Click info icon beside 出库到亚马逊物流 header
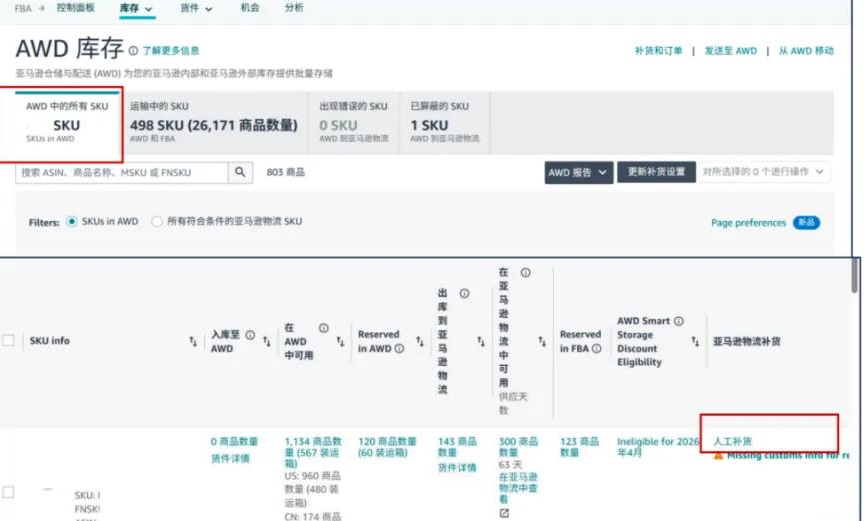The height and width of the screenshot is (521, 868). pos(464,293)
